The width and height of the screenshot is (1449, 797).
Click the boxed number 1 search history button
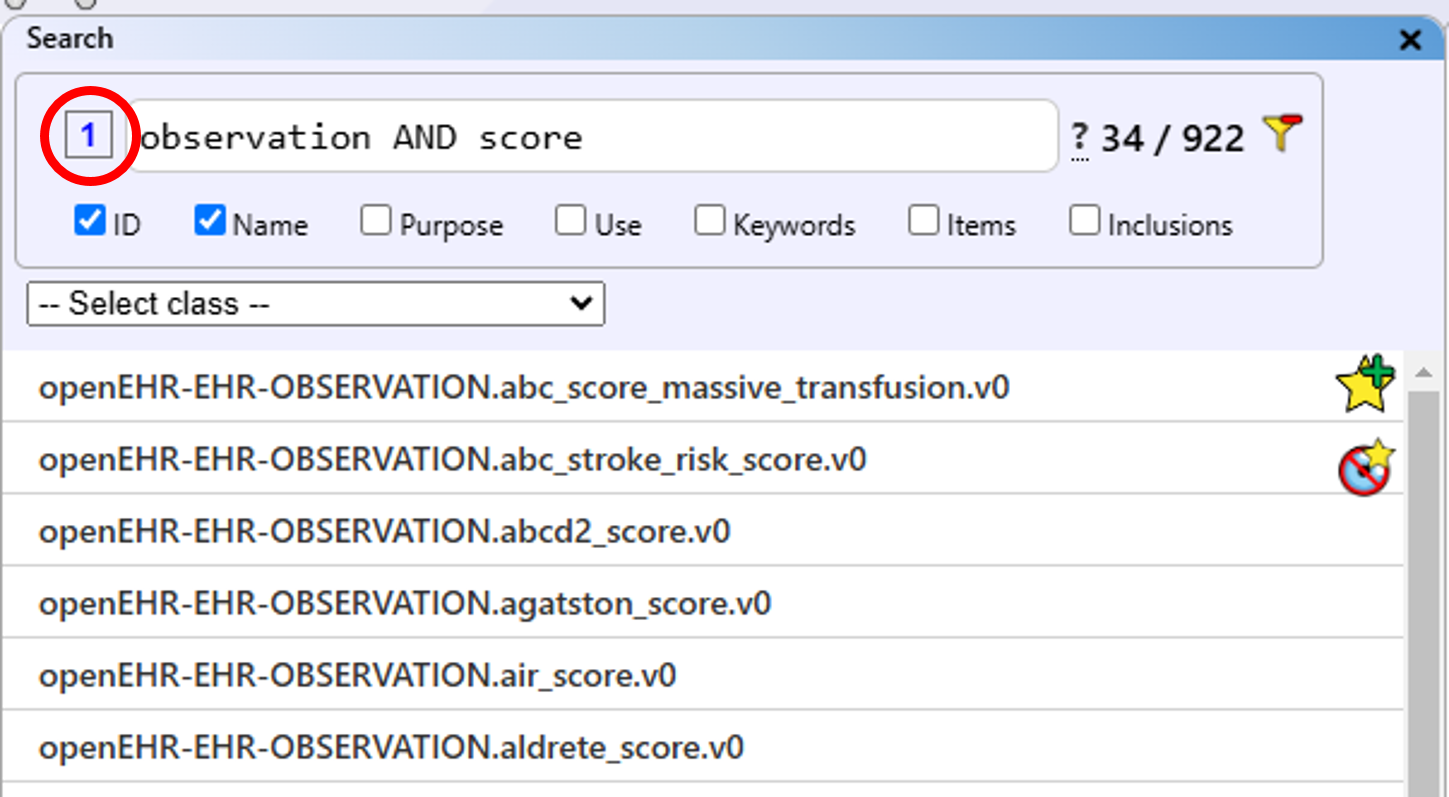pyautogui.click(x=89, y=136)
